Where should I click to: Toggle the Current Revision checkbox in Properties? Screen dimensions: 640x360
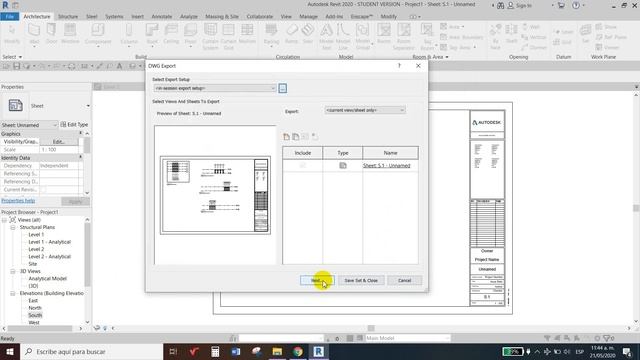click(43, 189)
